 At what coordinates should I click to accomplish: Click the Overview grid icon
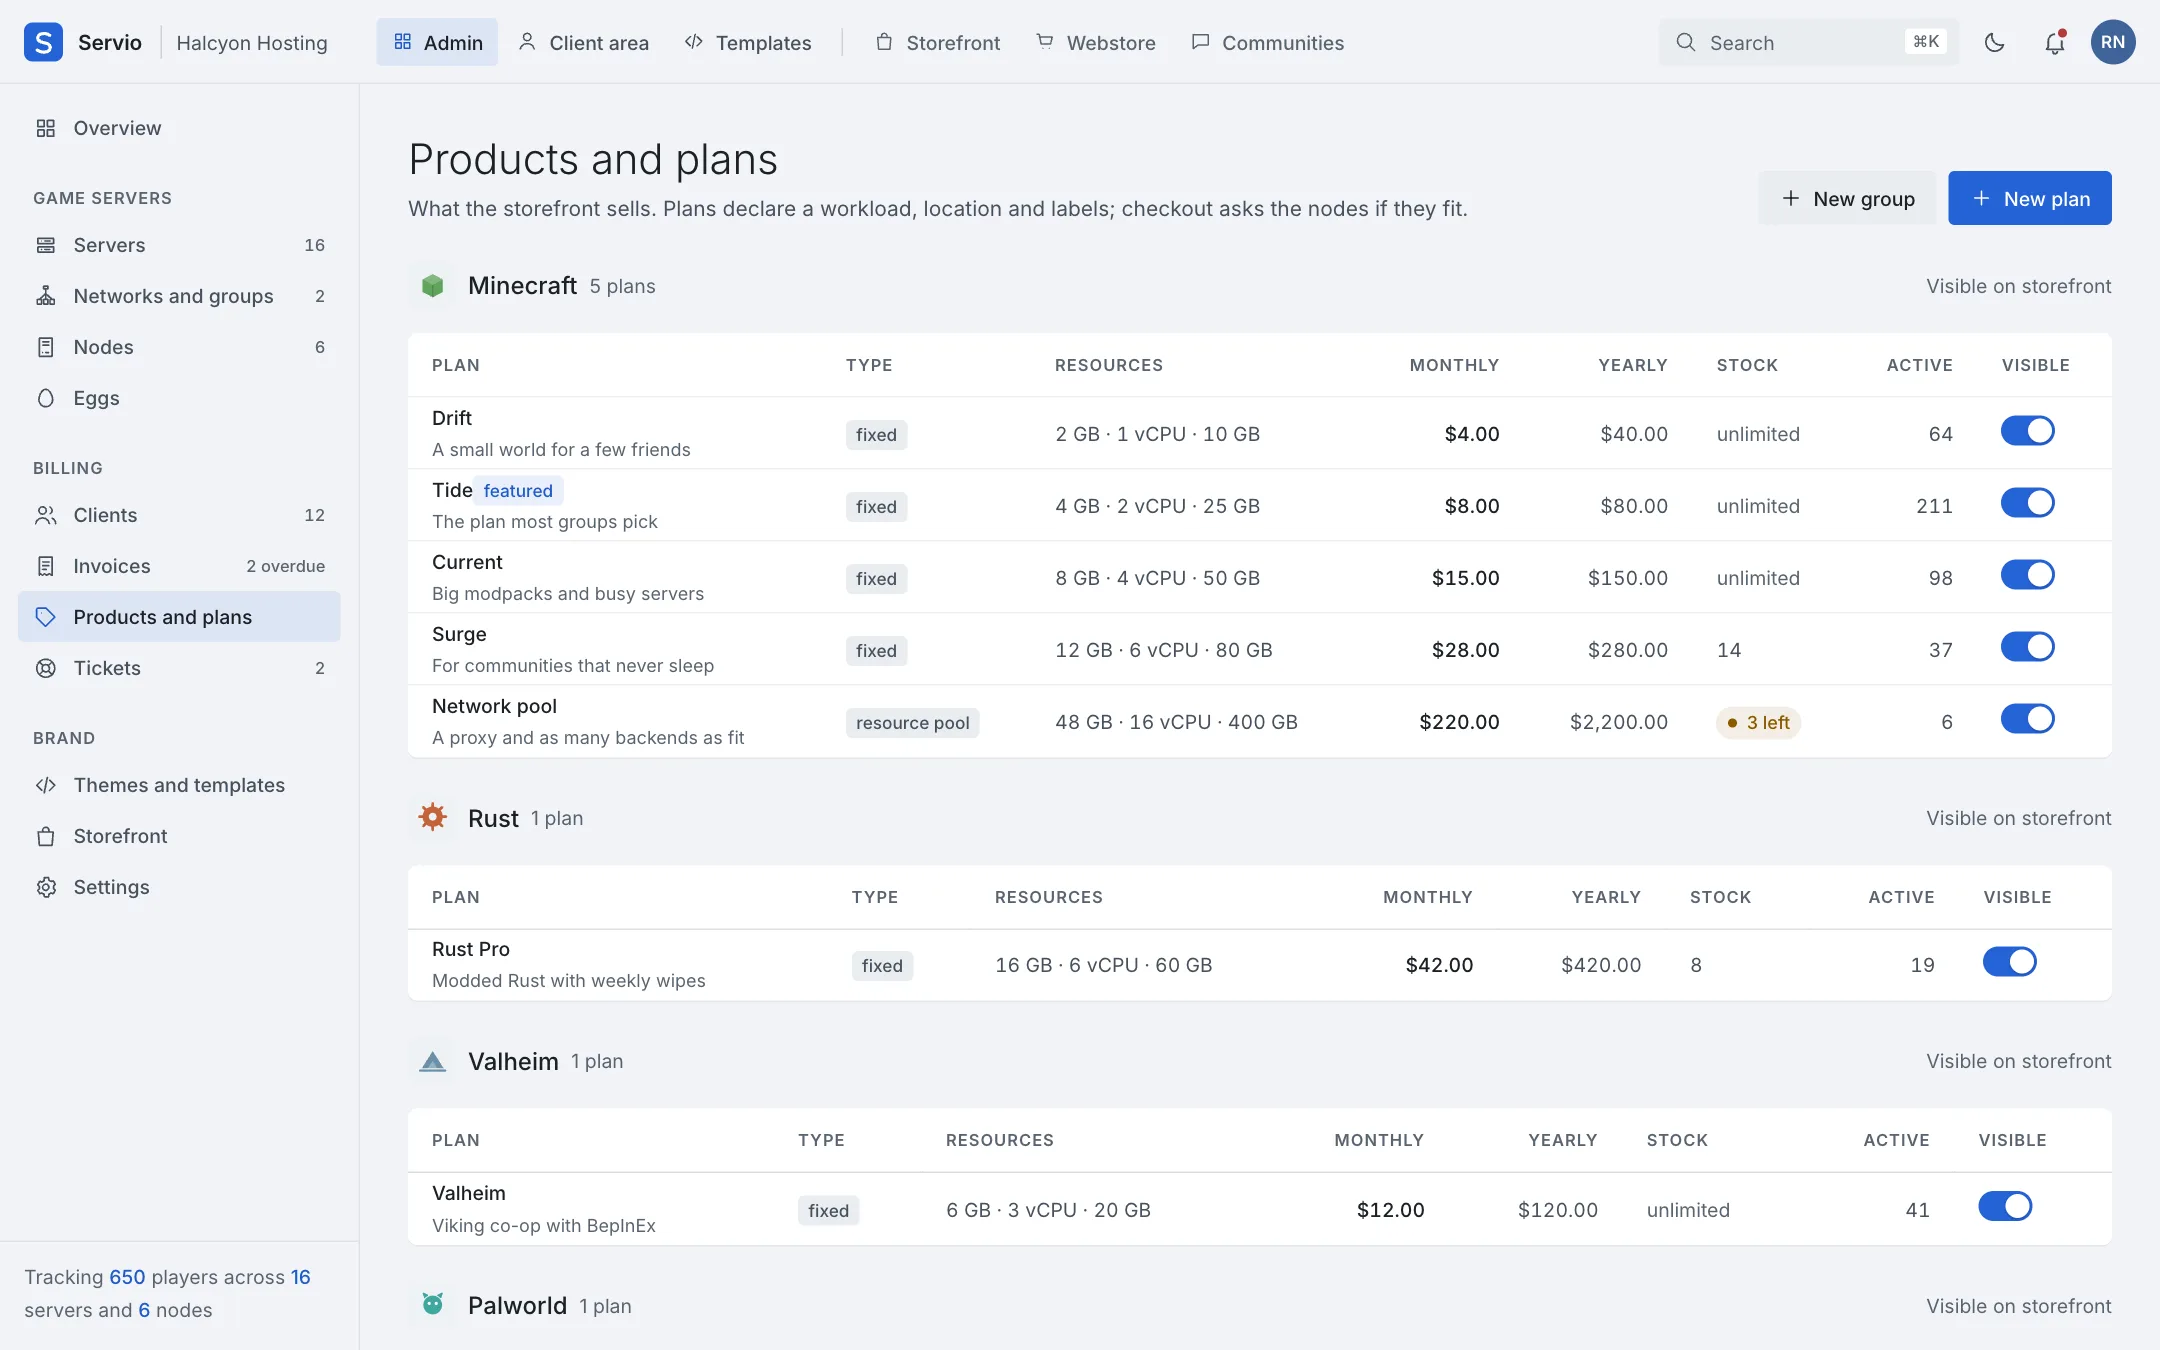coord(46,128)
